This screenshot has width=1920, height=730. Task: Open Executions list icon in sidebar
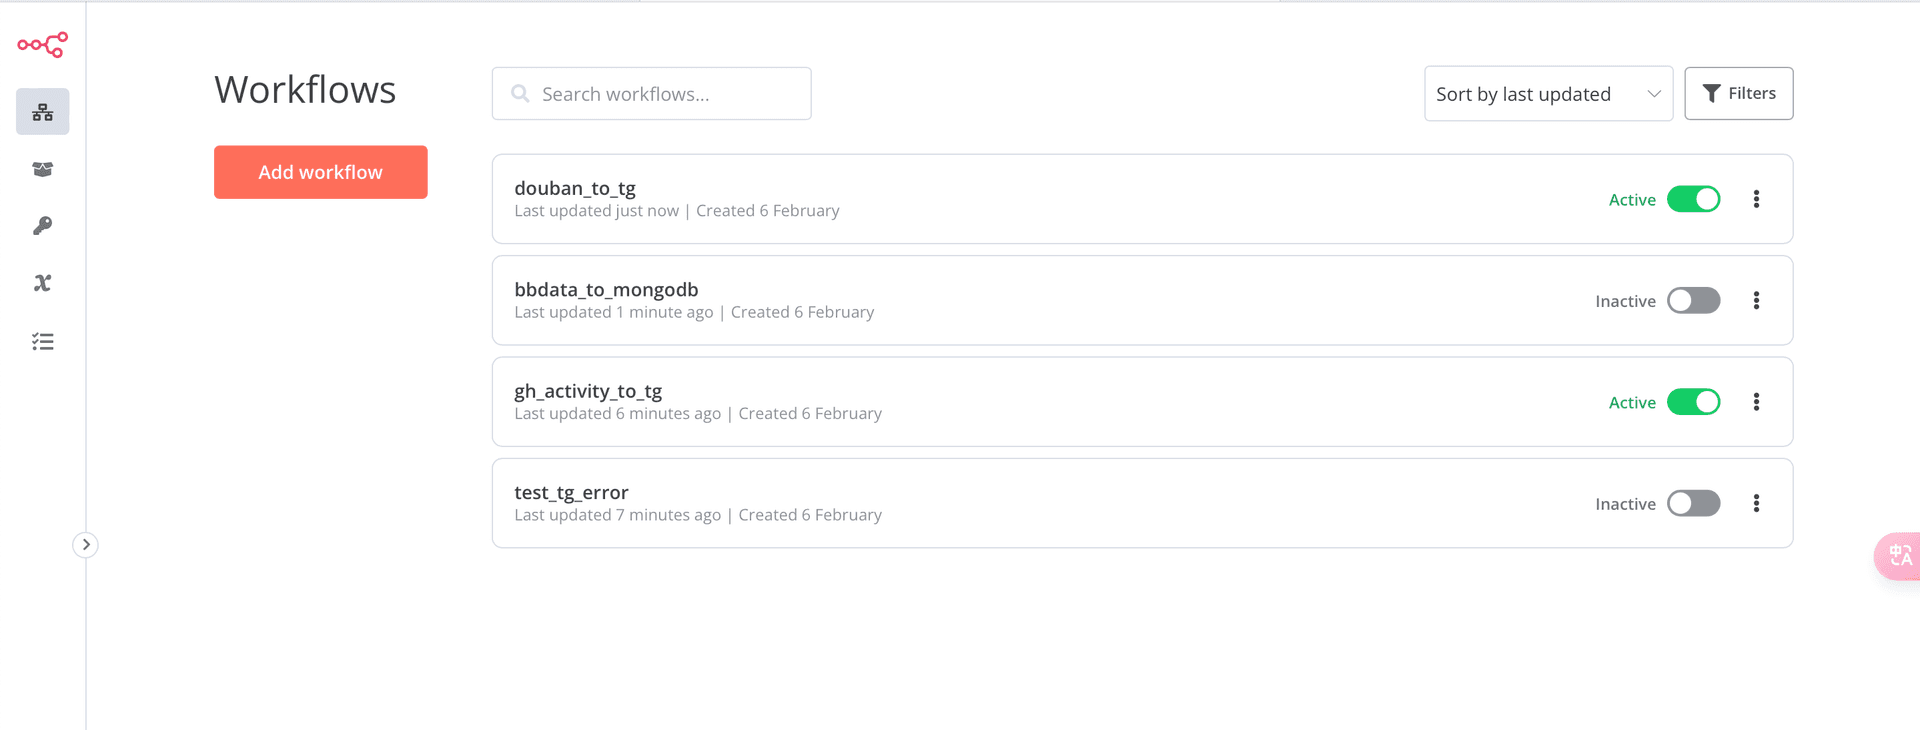click(x=43, y=342)
